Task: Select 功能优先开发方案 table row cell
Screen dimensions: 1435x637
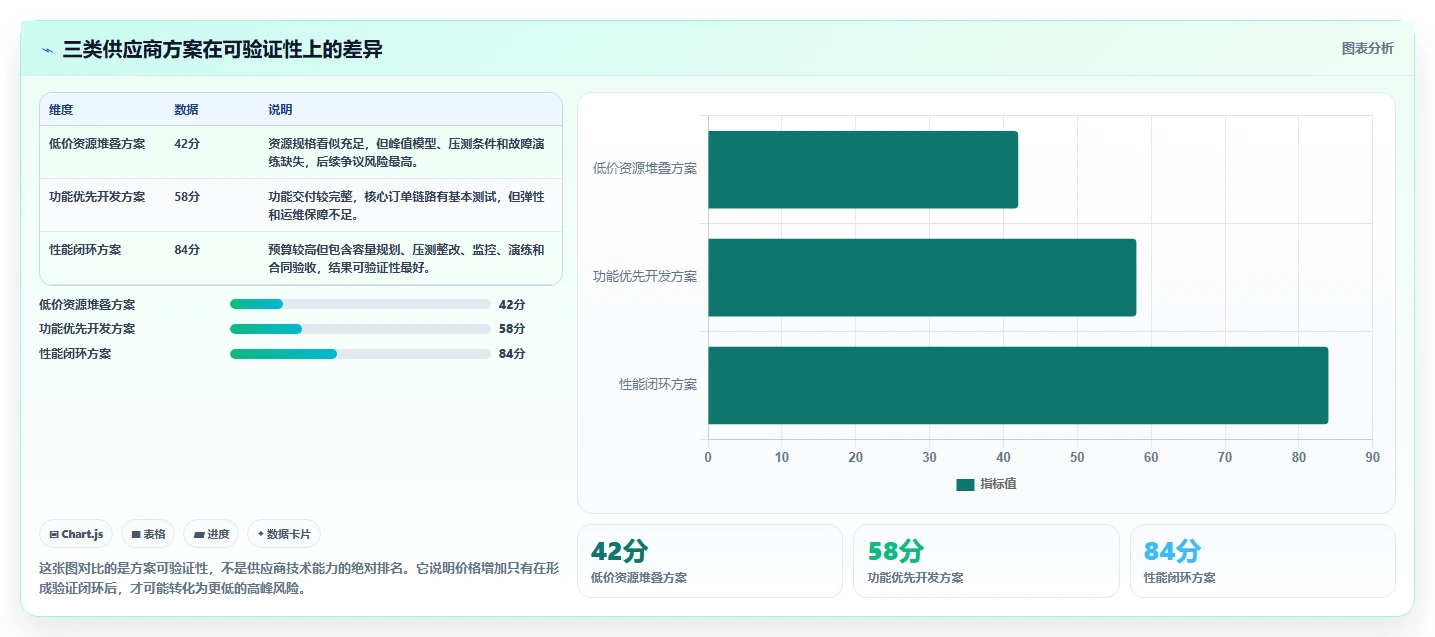Action: click(x=97, y=197)
